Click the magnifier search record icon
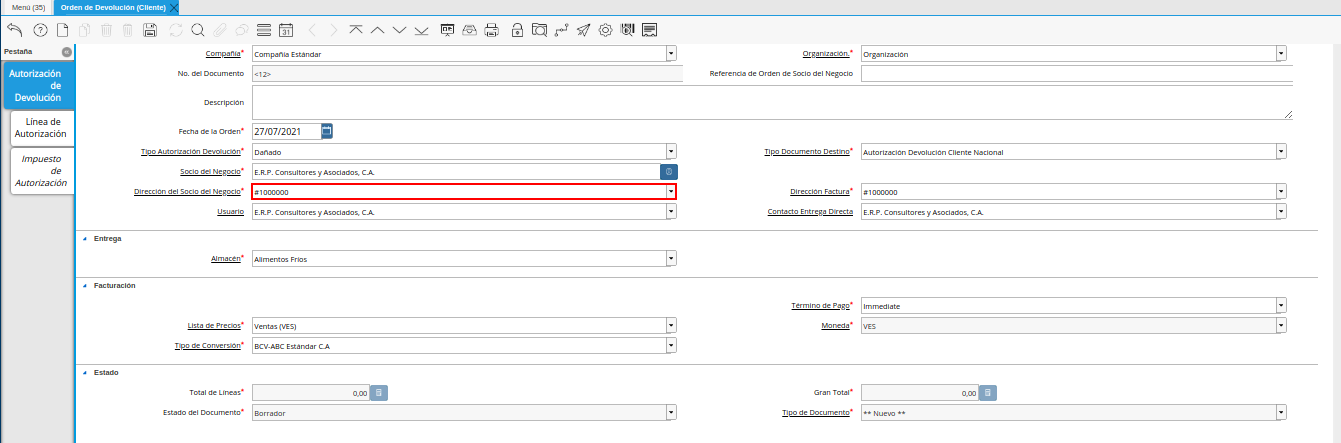This screenshot has width=1341, height=443. [x=197, y=30]
